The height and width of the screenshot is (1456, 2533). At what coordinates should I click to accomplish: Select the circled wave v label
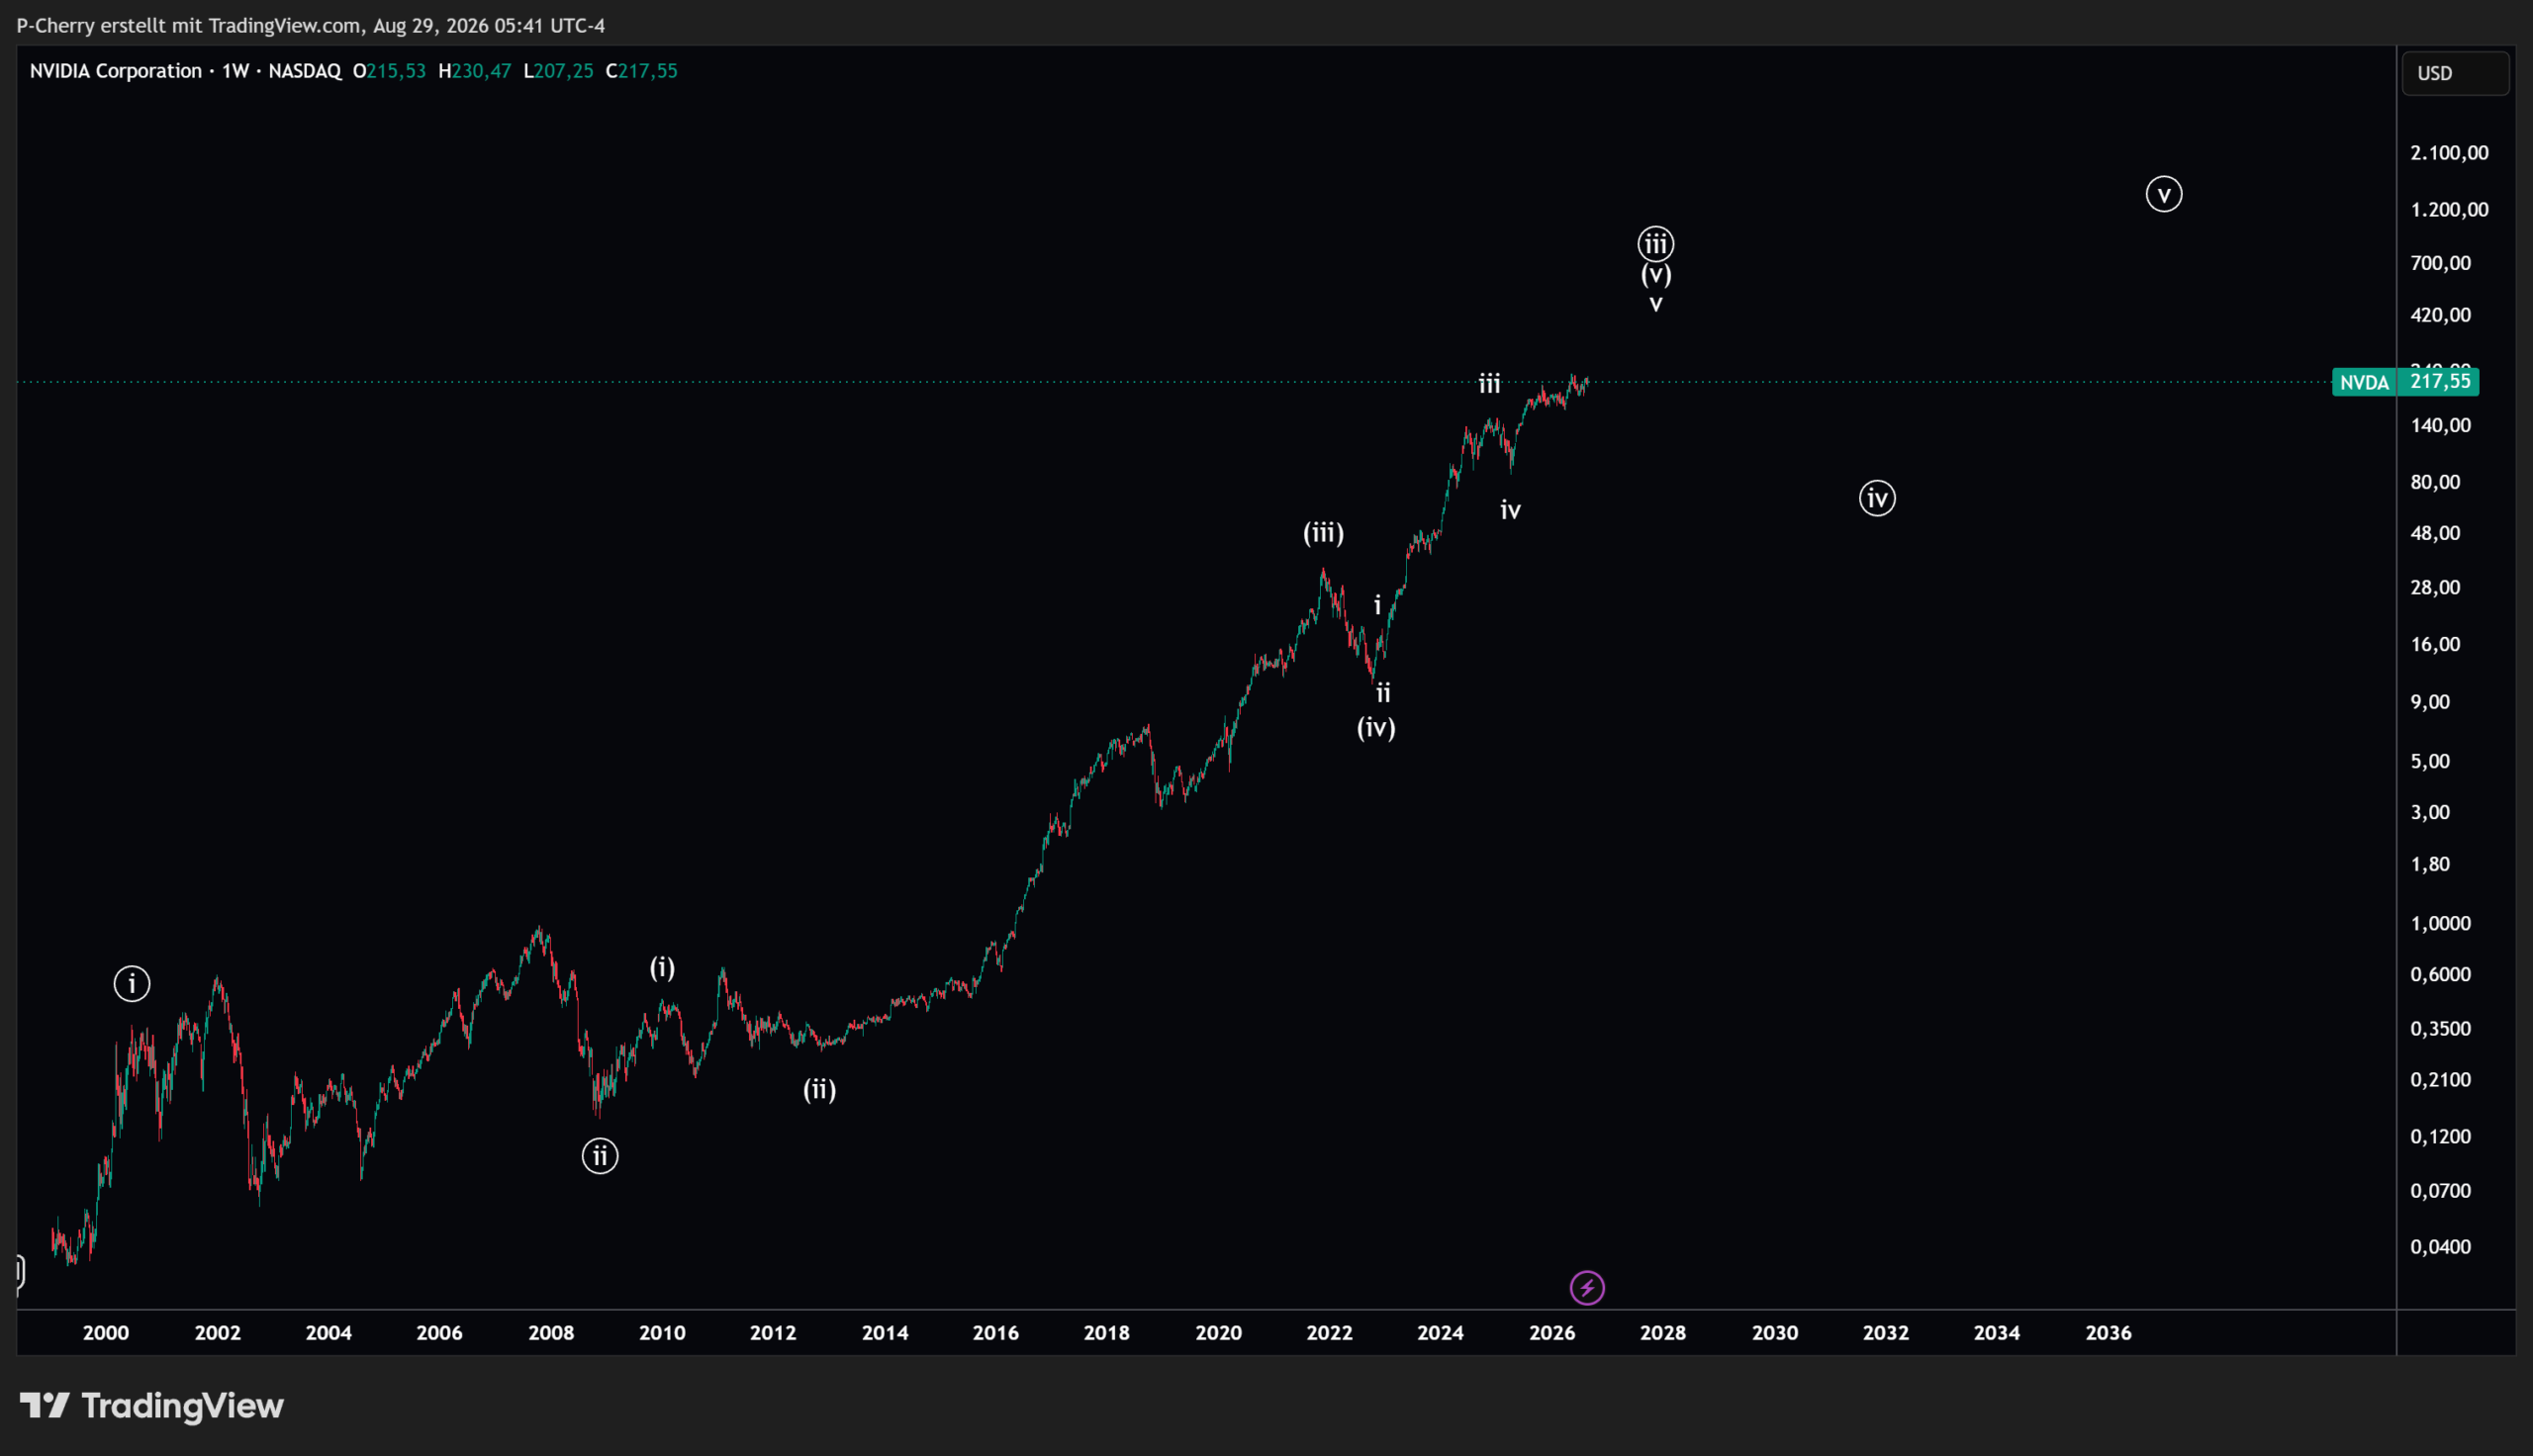point(2164,194)
